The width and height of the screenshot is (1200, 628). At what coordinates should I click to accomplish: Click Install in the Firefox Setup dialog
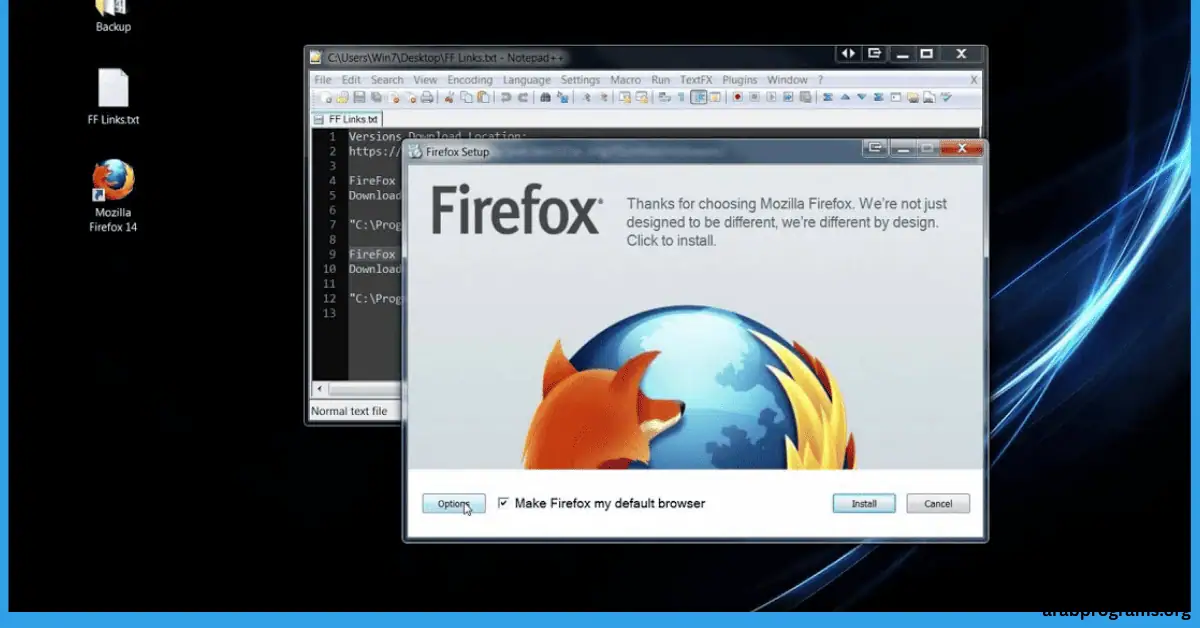(864, 504)
